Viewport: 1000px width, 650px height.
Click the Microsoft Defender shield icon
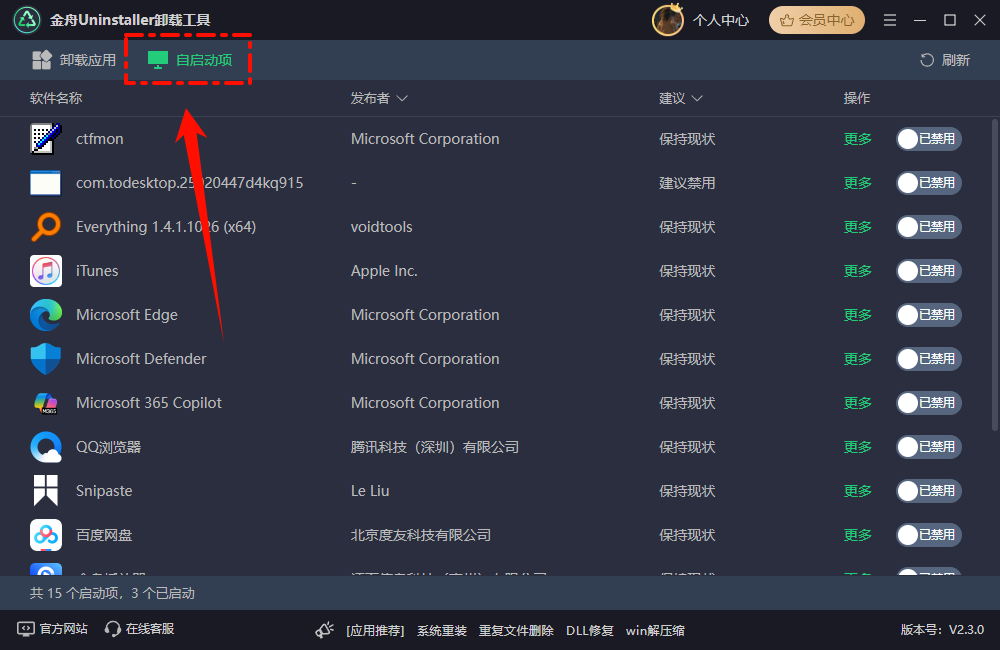point(46,359)
